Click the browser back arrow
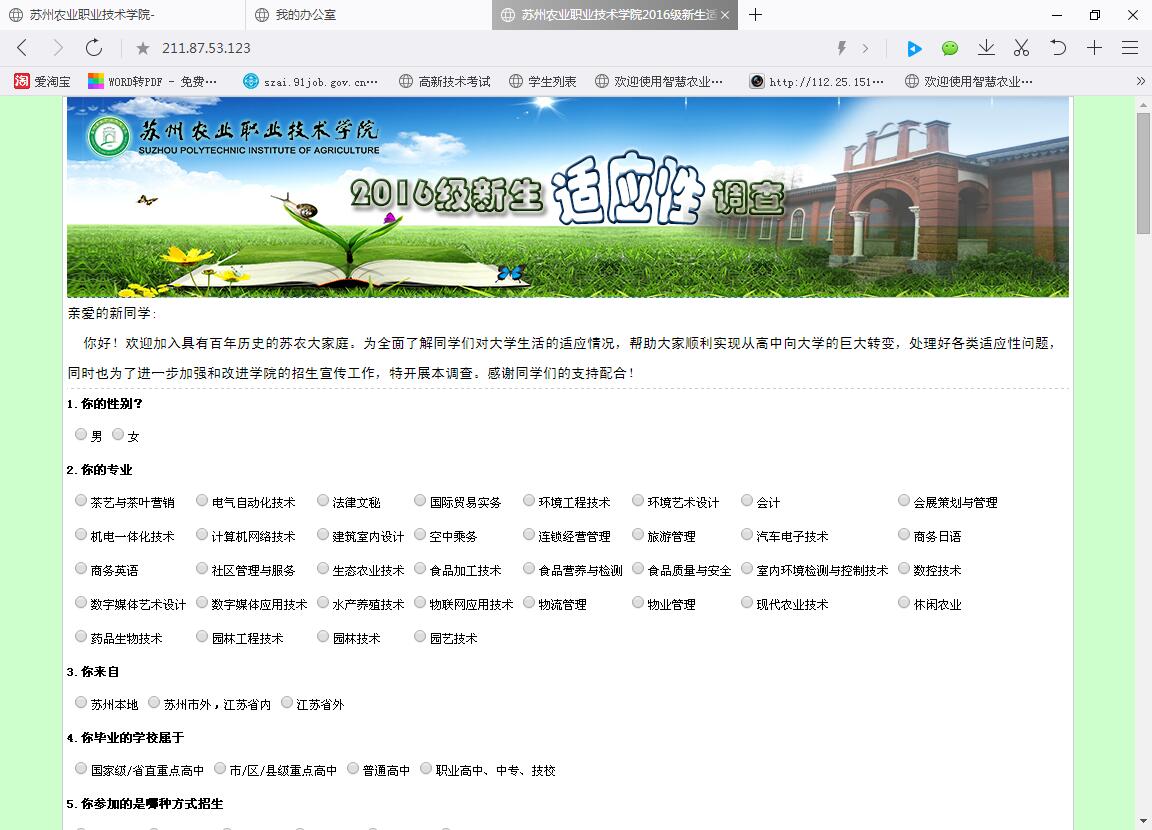The image size is (1152, 830). coord(22,48)
